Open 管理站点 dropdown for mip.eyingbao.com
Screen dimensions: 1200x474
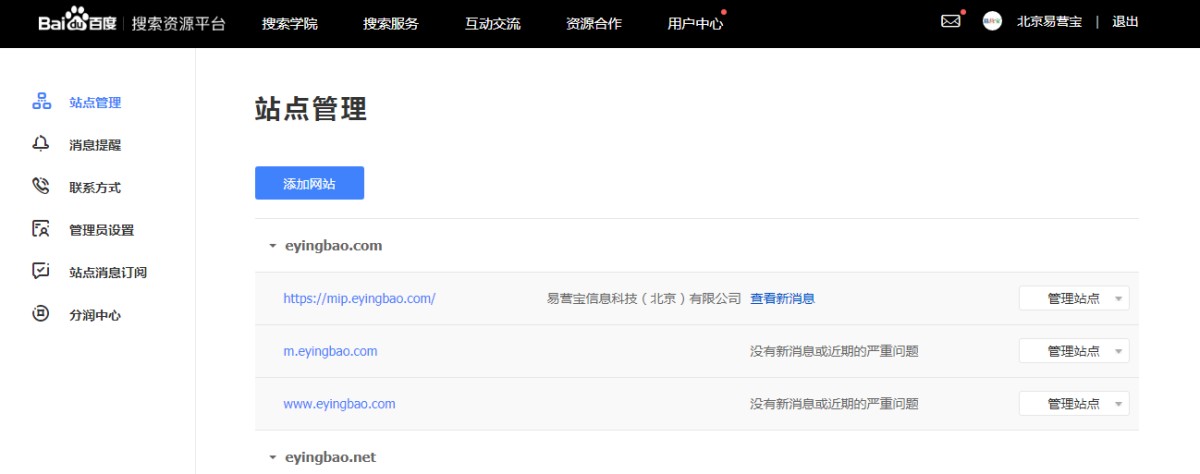[1074, 298]
